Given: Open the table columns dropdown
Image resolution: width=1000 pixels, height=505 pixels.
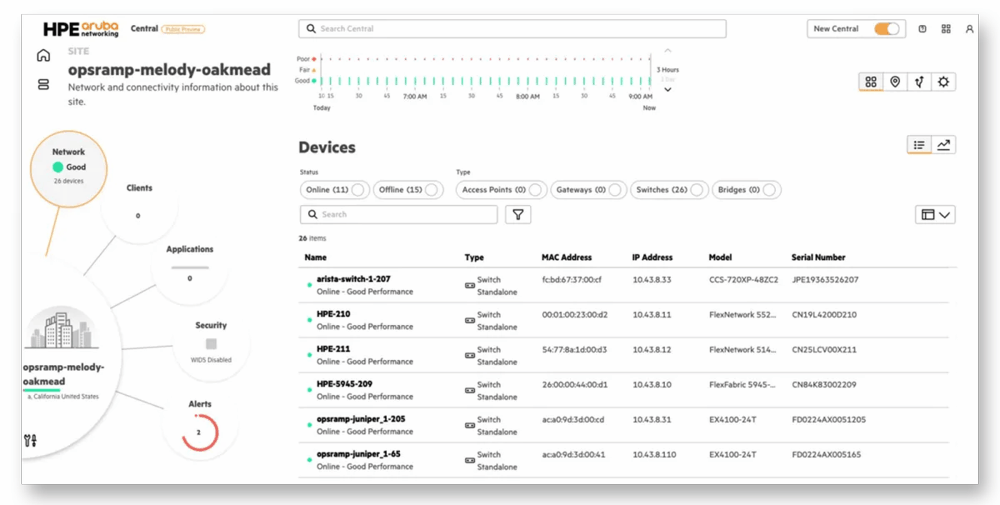Looking at the screenshot, I should pyautogui.click(x=935, y=215).
